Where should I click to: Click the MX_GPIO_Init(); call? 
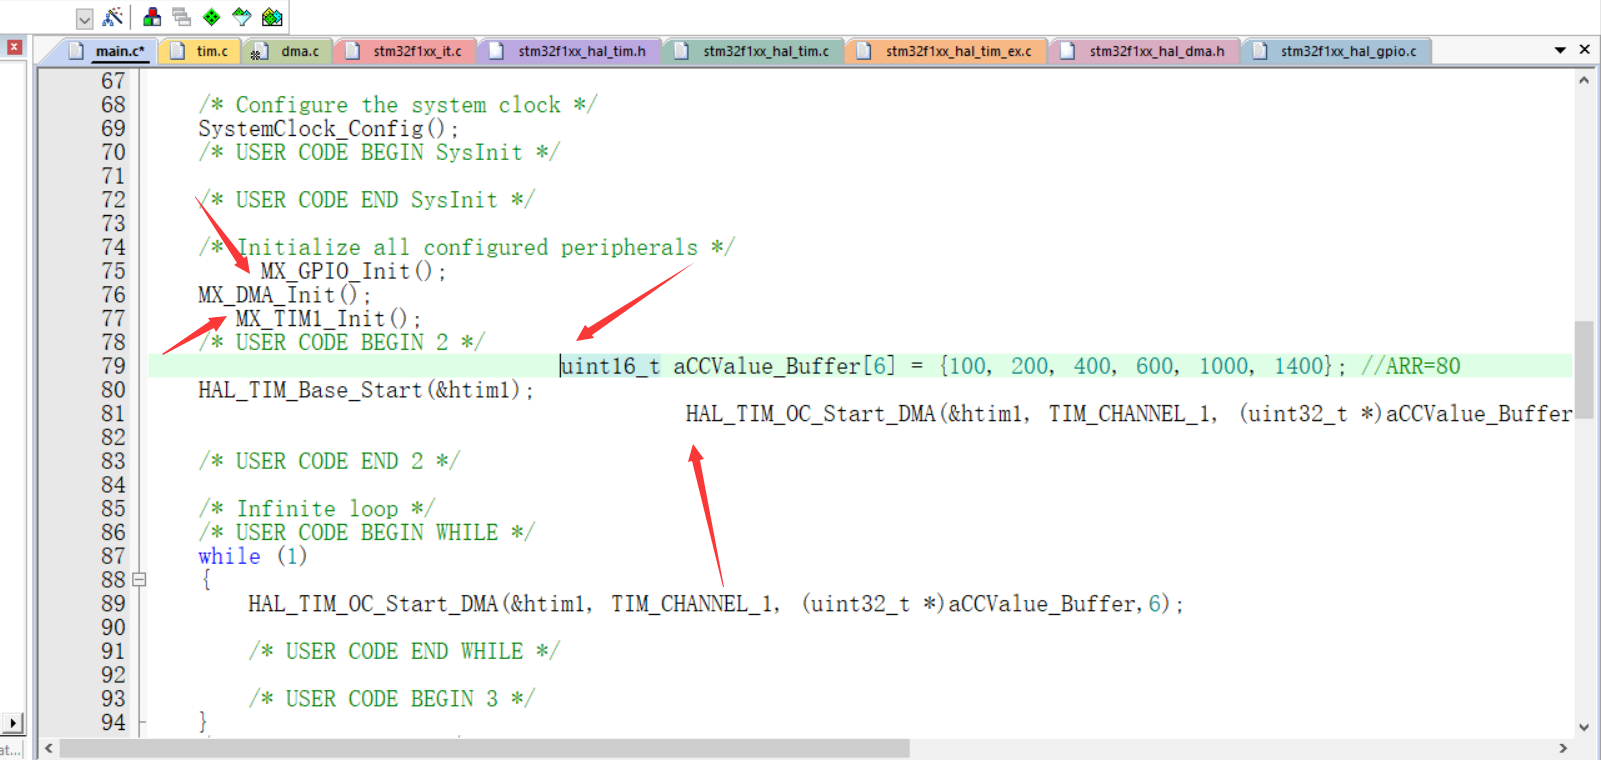tap(353, 271)
